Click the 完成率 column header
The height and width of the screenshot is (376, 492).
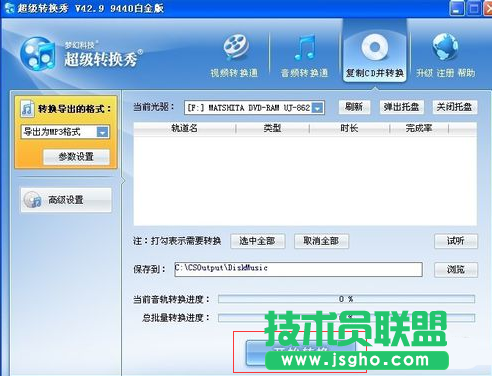[x=419, y=128]
